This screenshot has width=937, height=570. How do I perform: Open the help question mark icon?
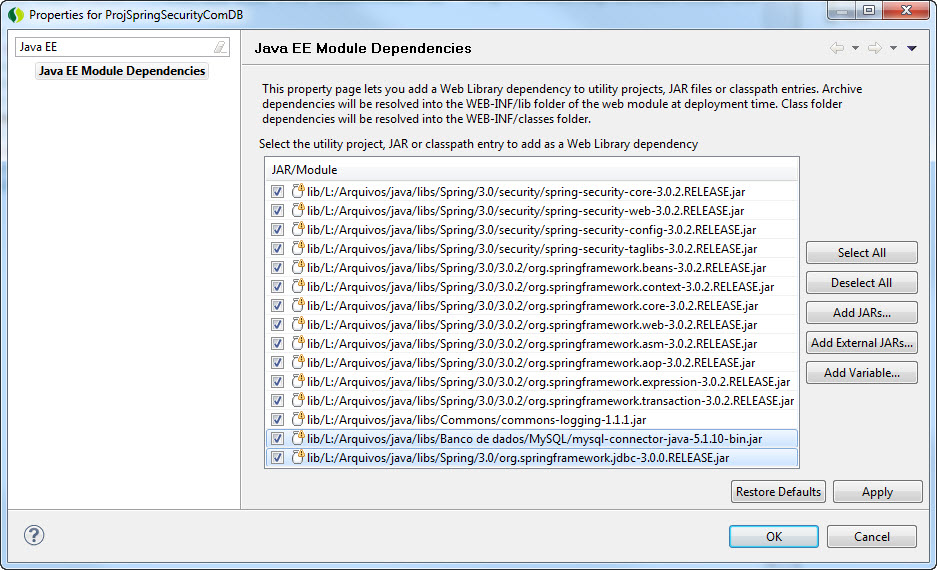click(x=34, y=535)
